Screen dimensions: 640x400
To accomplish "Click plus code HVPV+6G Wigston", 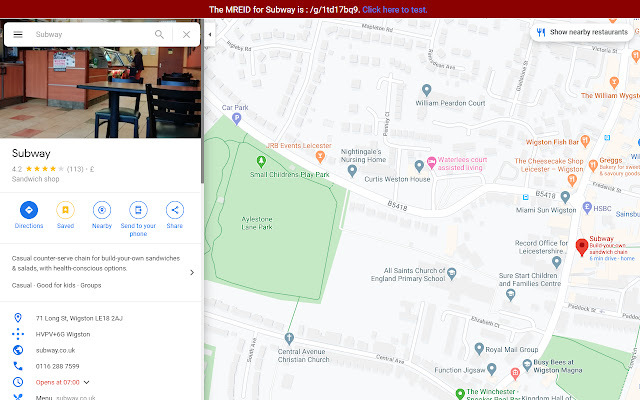I will coord(63,334).
